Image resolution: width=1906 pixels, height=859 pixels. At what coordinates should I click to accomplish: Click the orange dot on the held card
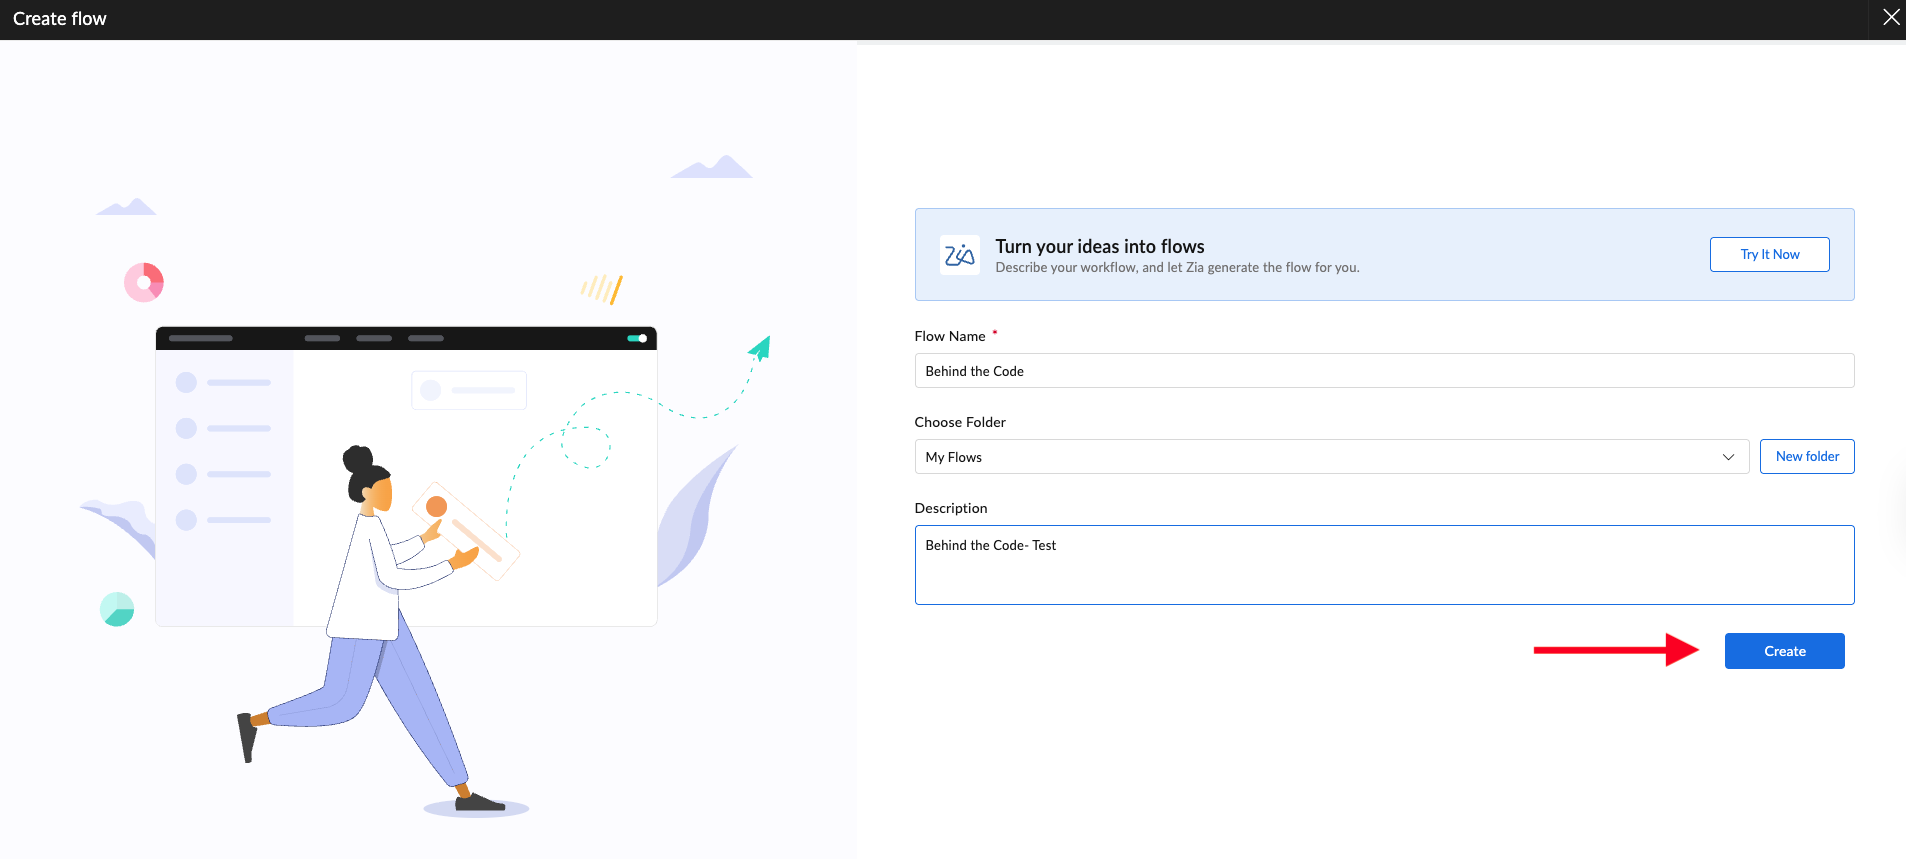point(436,506)
